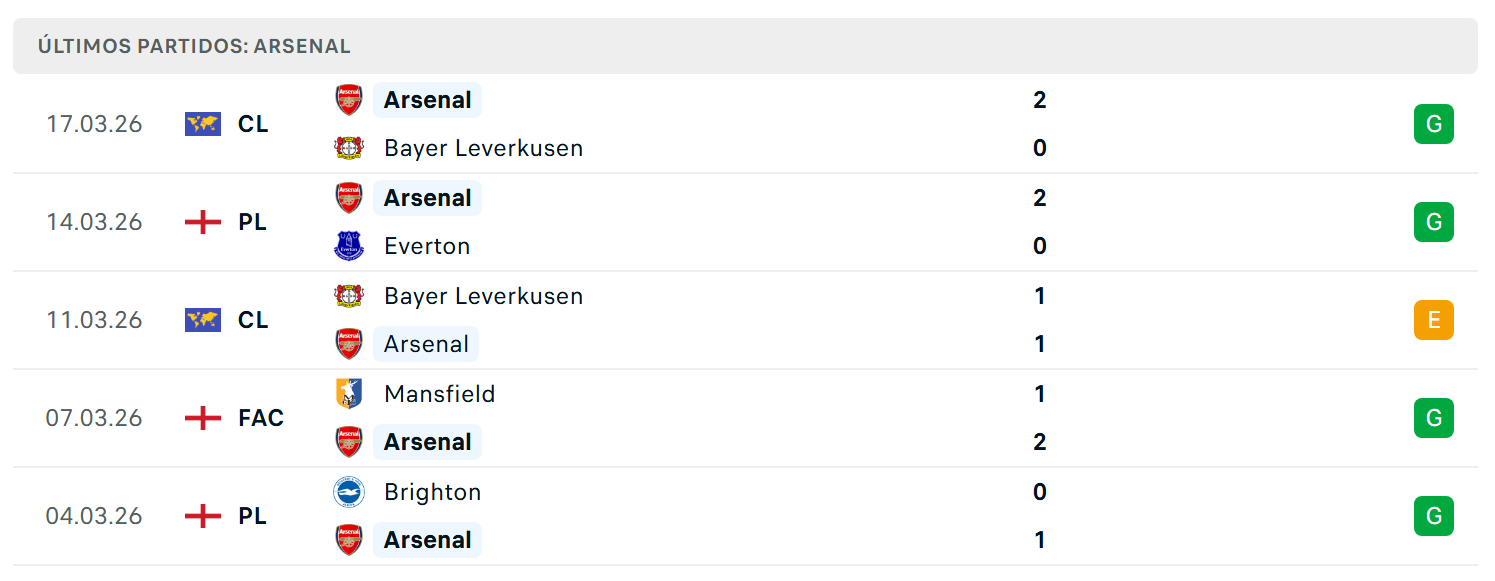
Task: Click the Mansfield club crest
Action: coord(349,394)
